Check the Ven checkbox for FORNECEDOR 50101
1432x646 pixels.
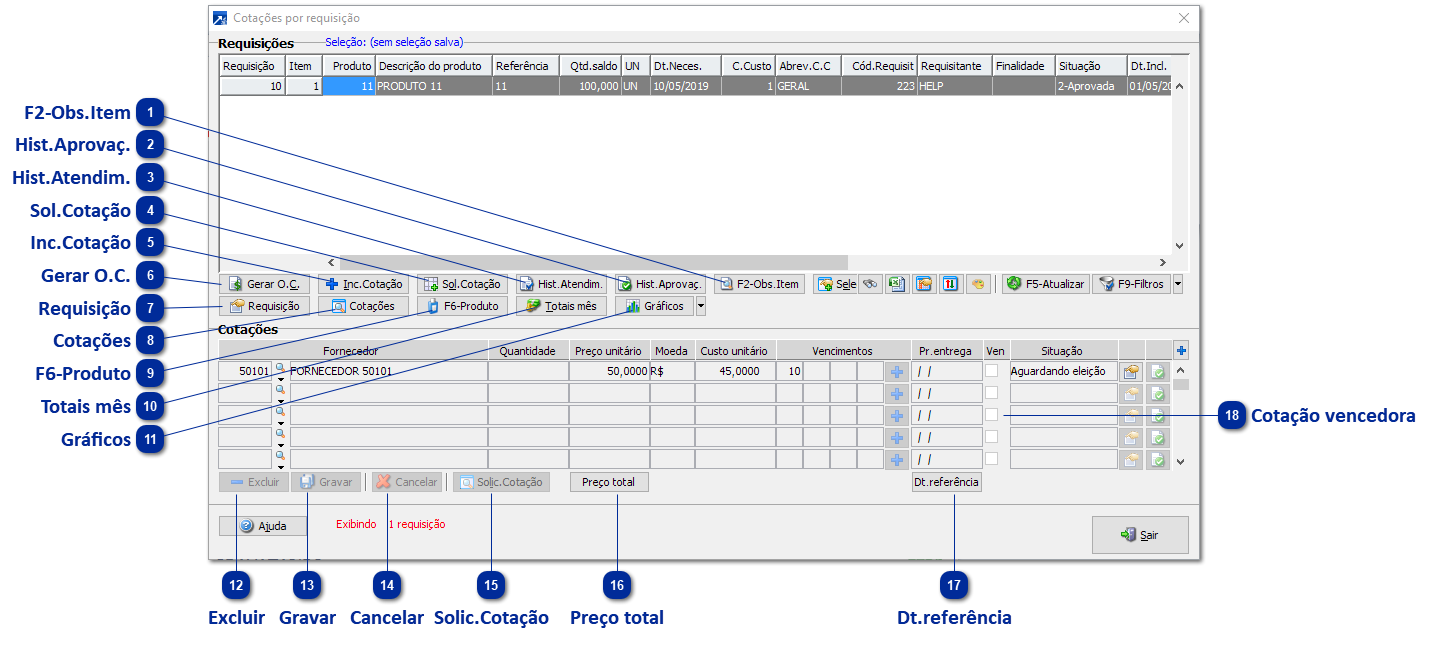point(991,370)
